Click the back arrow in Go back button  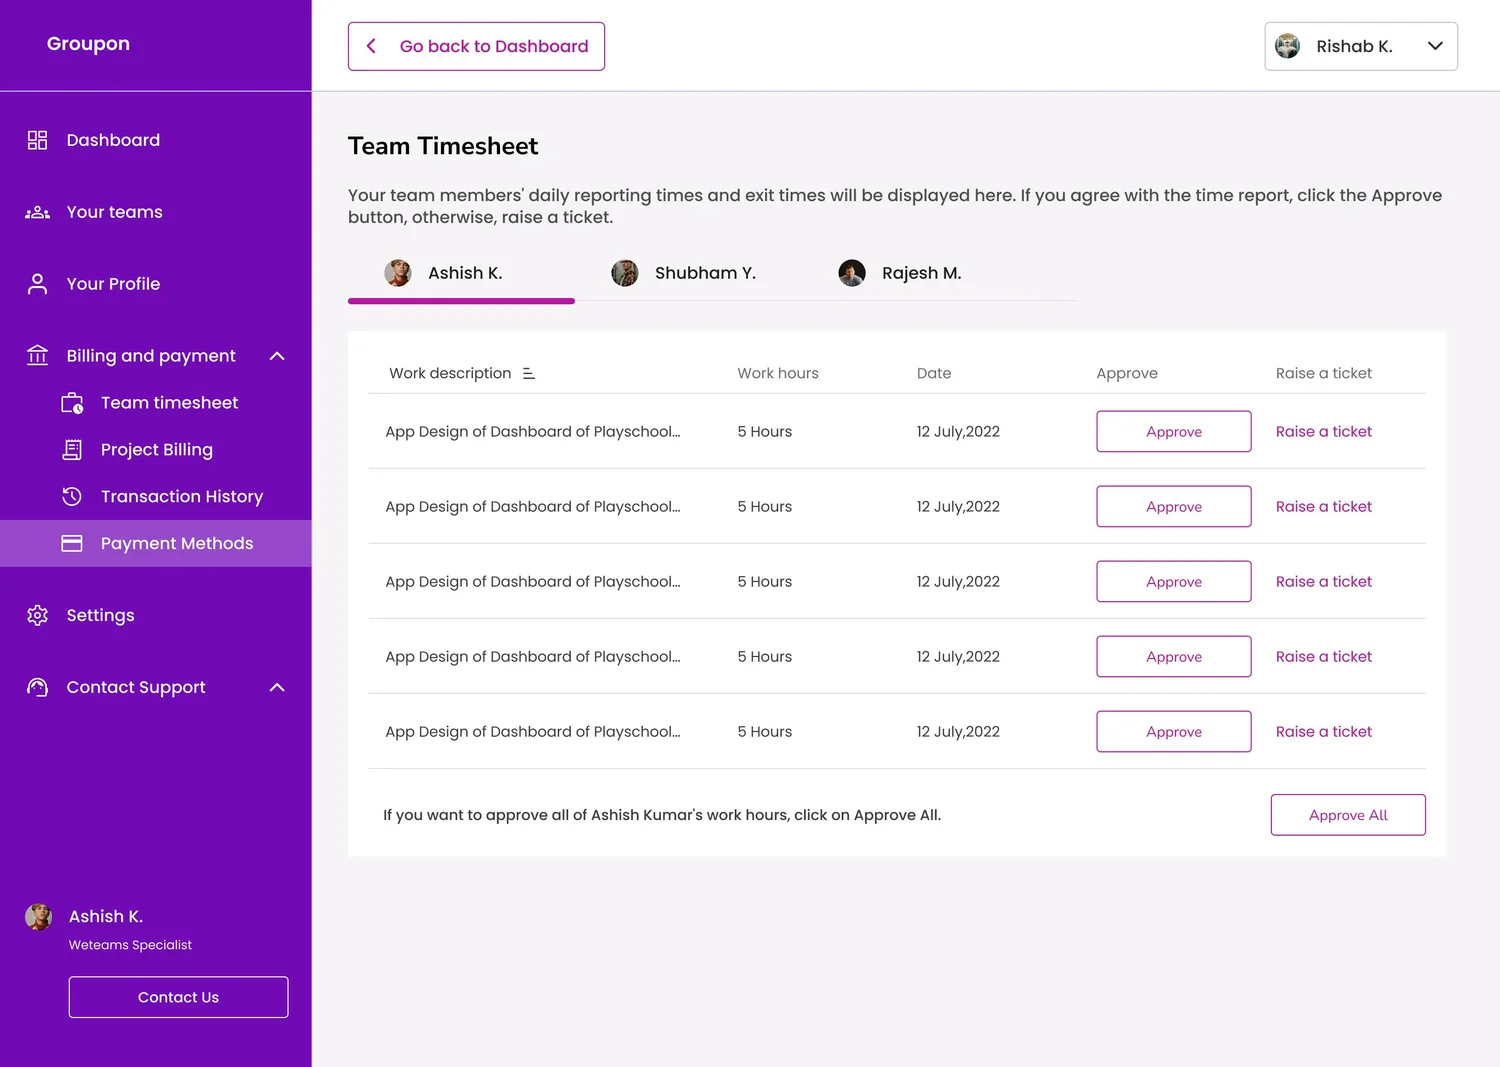point(371,46)
